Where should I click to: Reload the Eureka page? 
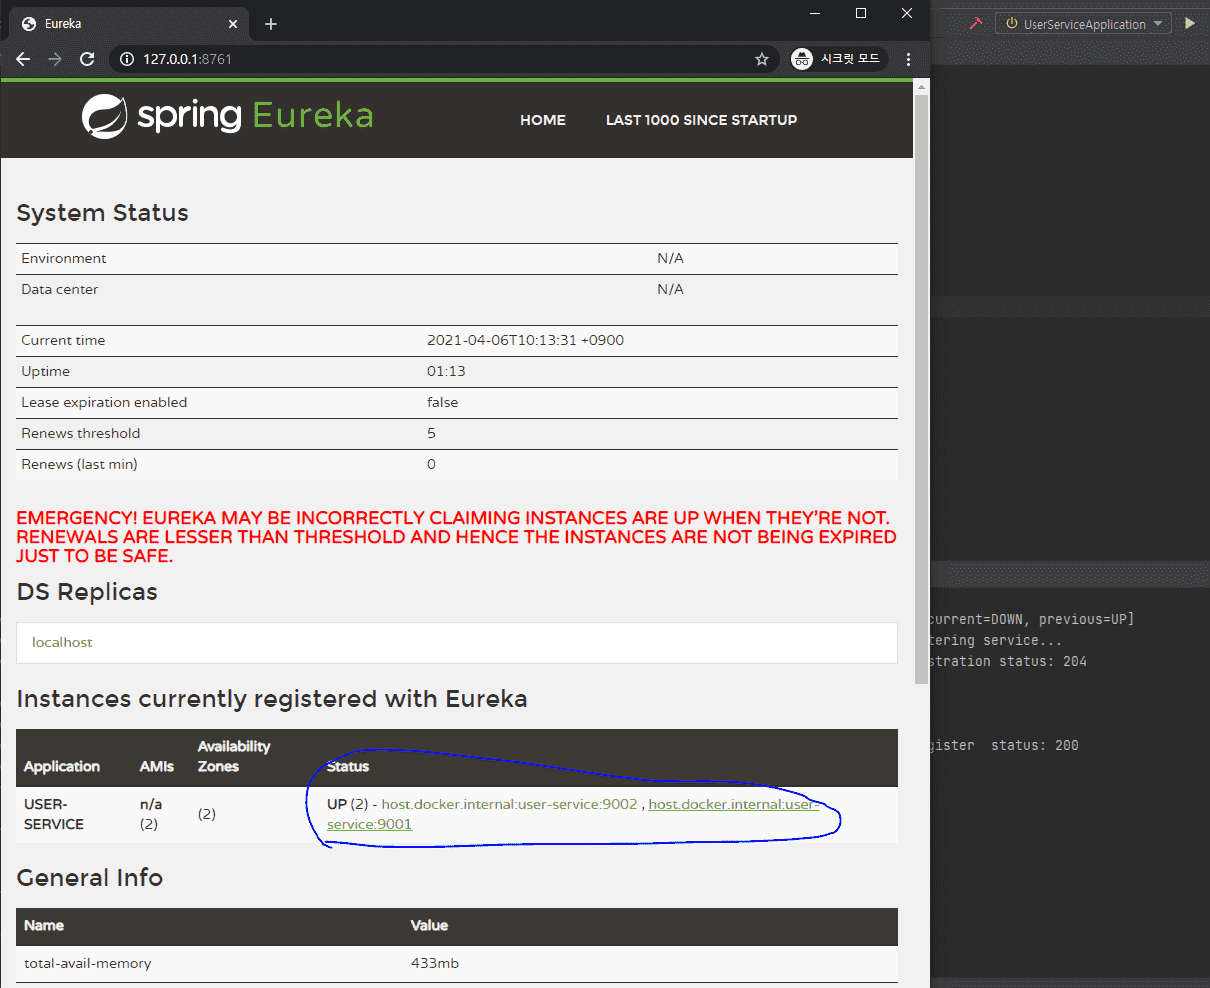[87, 59]
